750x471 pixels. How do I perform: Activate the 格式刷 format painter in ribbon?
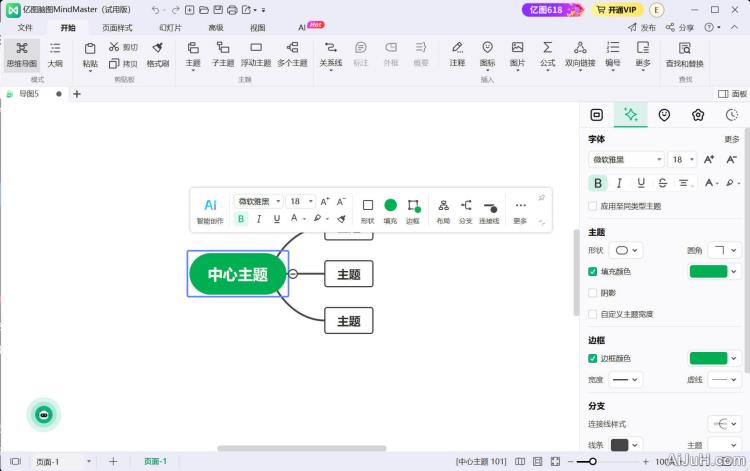pos(158,55)
